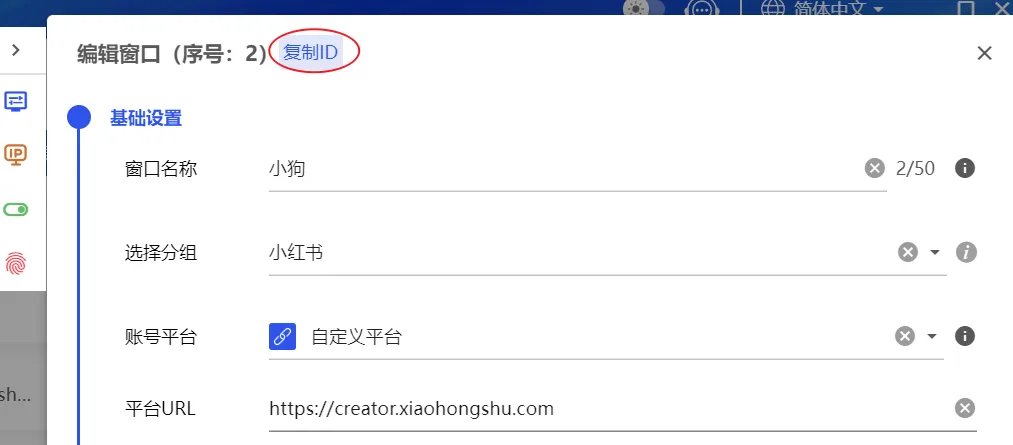Expand the sidebar with chevron arrow
Screen dimensions: 1013x445
(16, 50)
